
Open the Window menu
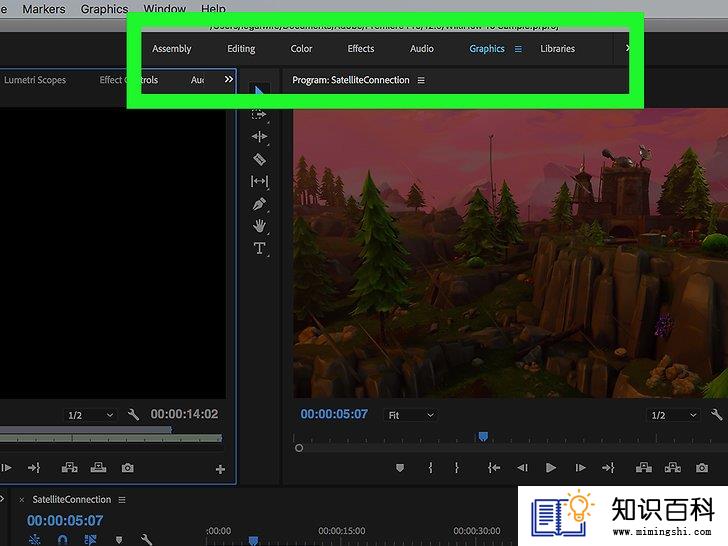click(165, 9)
